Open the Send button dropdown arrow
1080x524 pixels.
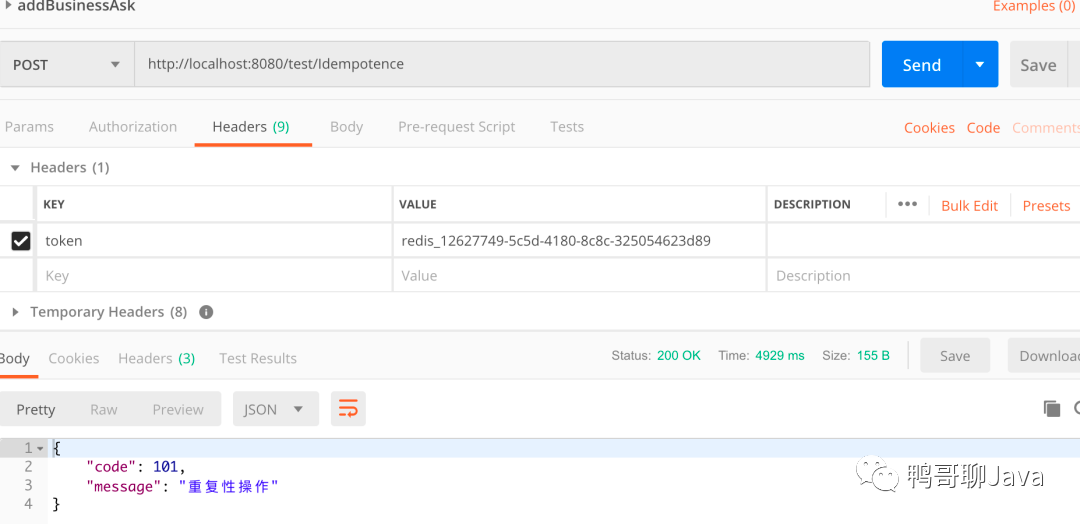click(x=979, y=65)
